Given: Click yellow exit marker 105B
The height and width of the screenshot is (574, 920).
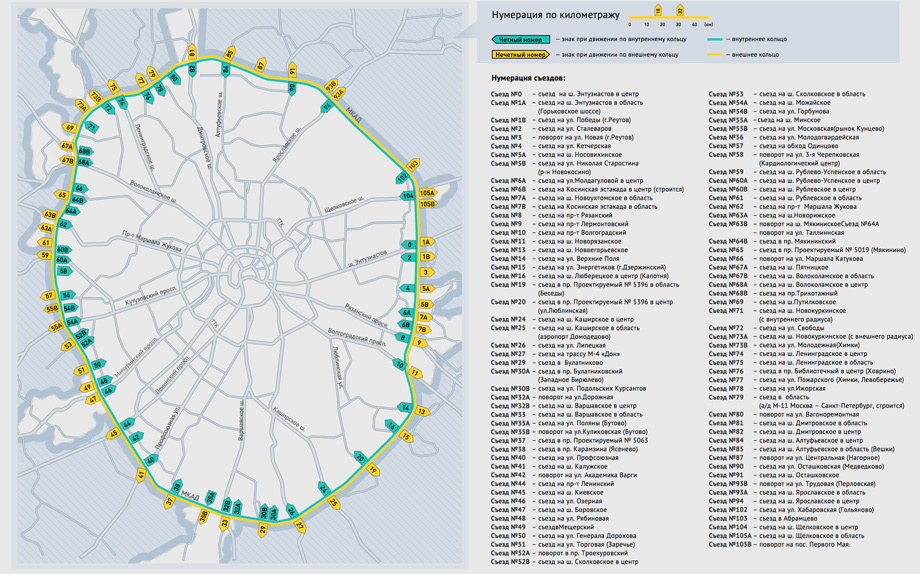Looking at the screenshot, I should [428, 204].
